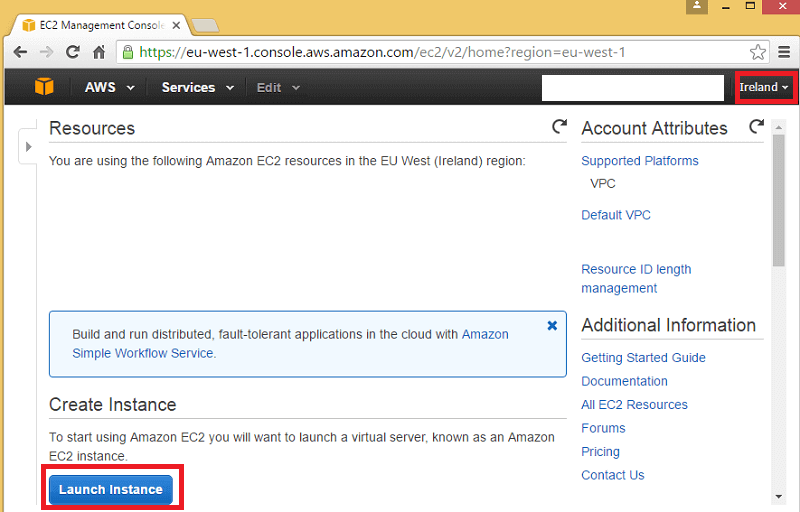
Task: Open Amazon Simple Workflow Service link
Action: click(290, 344)
